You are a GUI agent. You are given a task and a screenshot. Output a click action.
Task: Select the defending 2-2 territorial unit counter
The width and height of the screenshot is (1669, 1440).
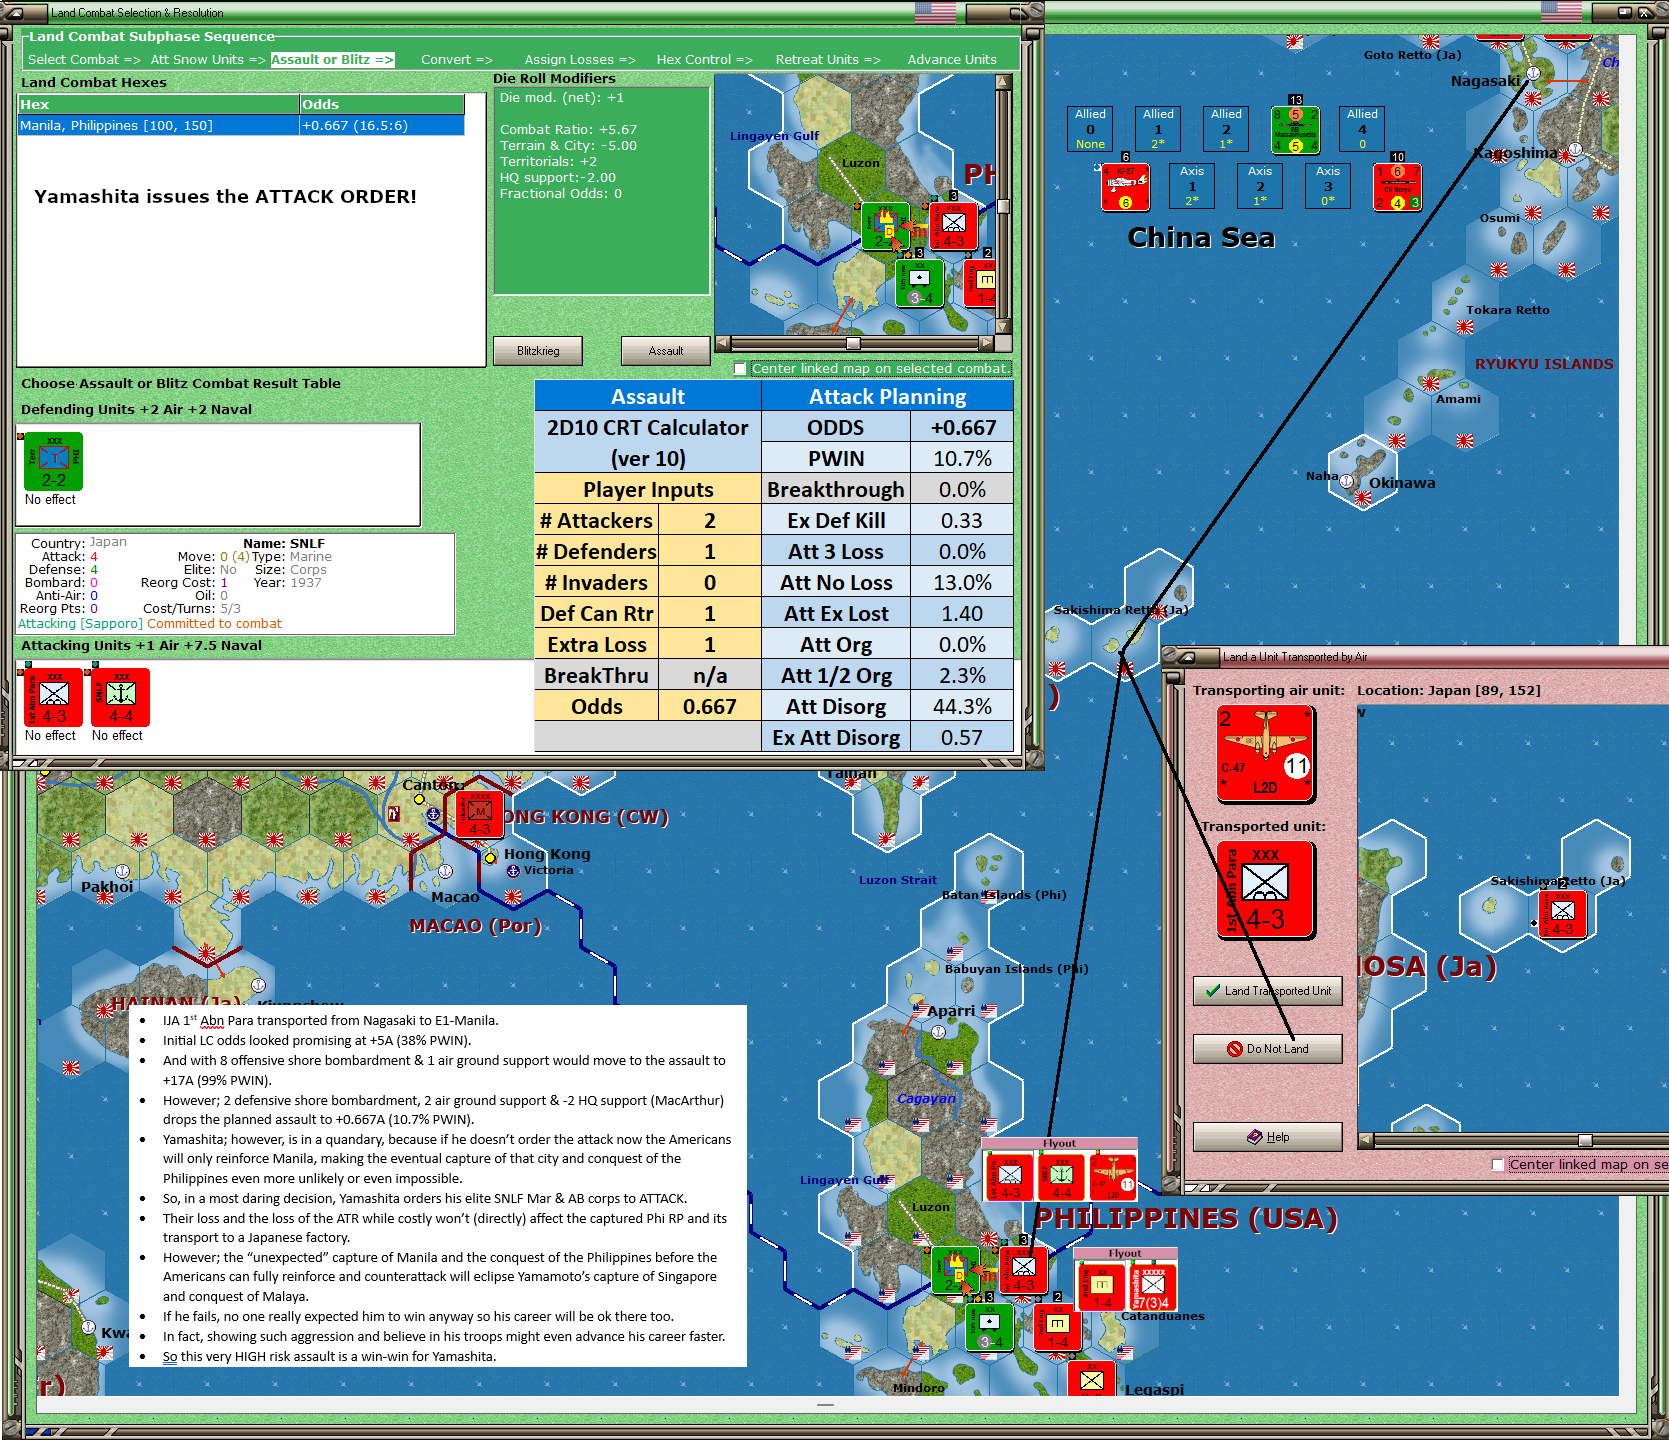coord(54,461)
